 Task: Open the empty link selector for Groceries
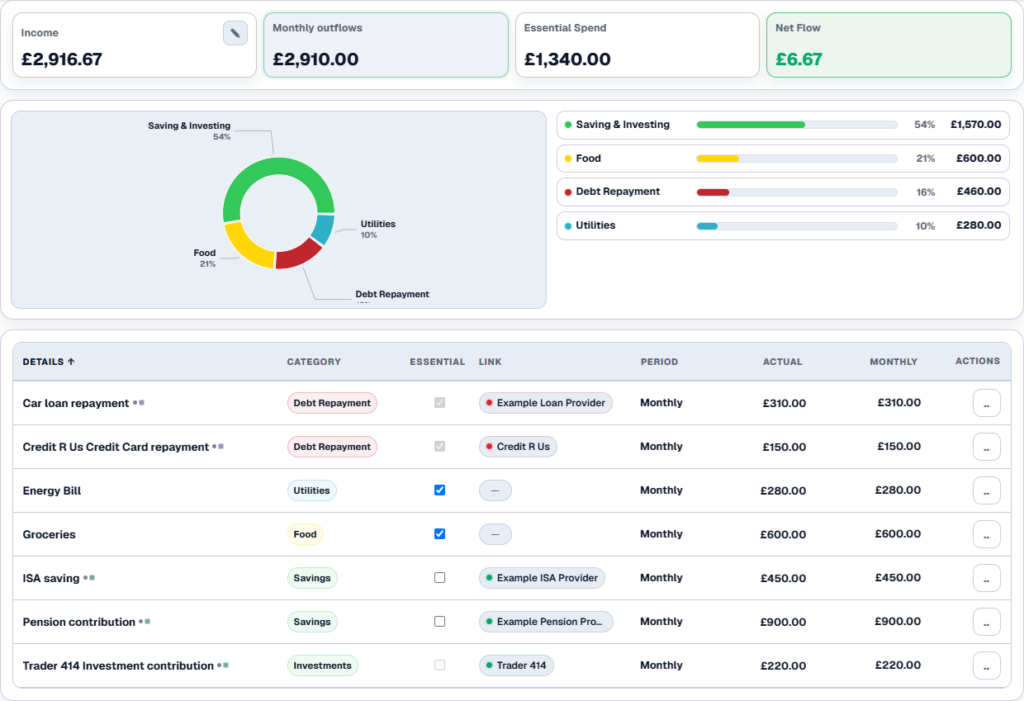click(495, 534)
